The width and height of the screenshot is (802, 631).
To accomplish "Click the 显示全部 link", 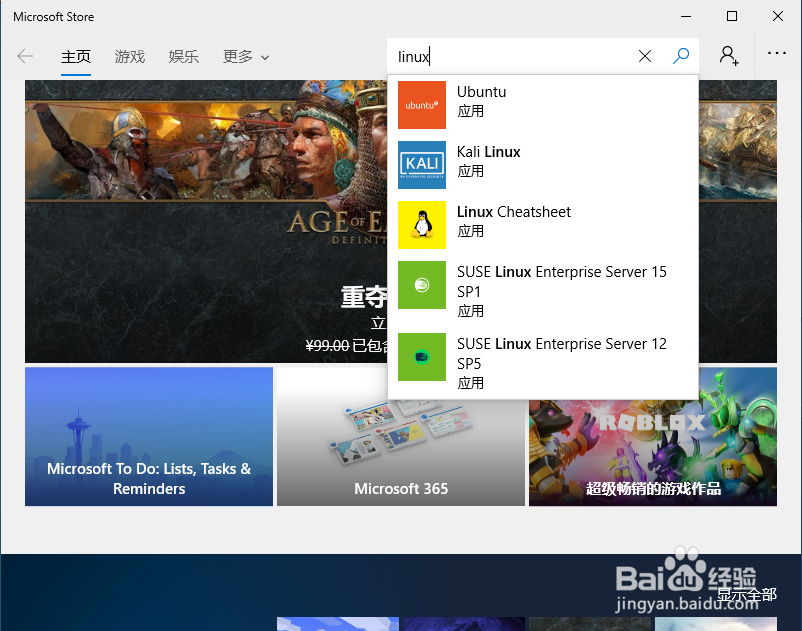I will (x=747, y=595).
